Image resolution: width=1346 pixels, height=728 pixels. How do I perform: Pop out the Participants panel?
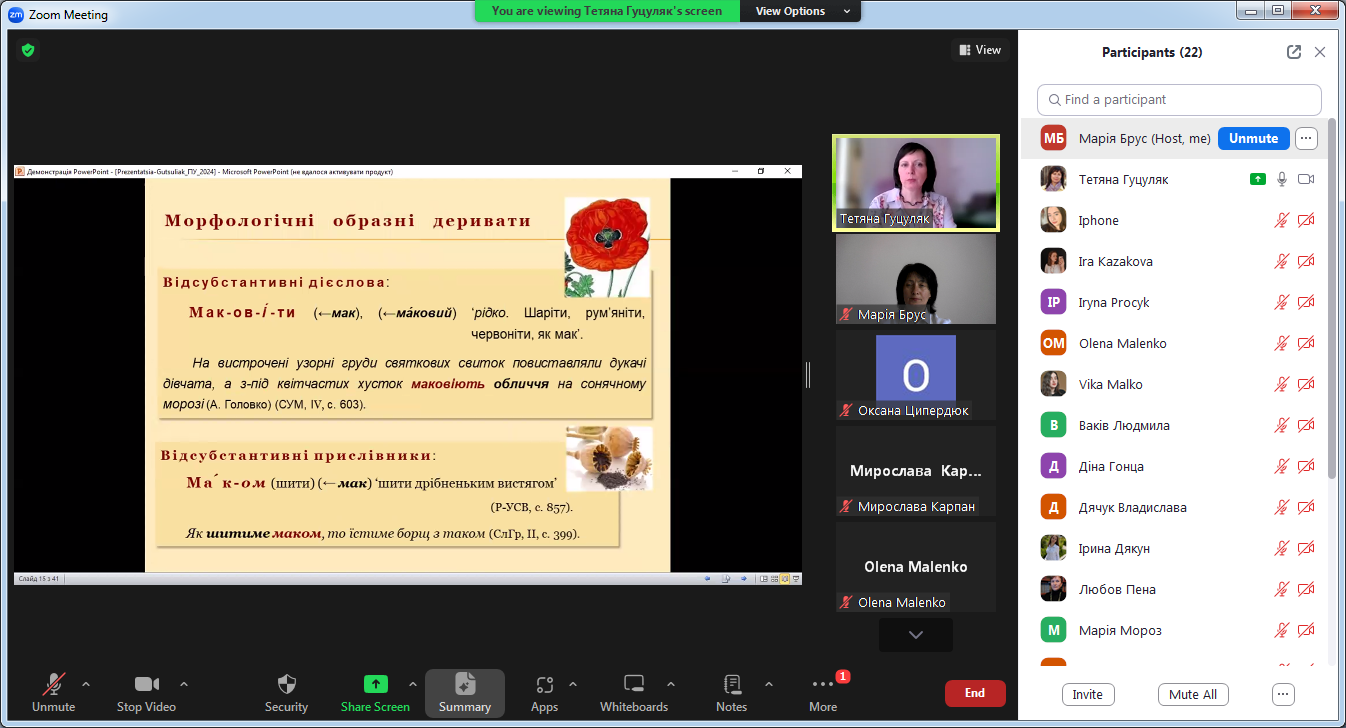[x=1294, y=52]
